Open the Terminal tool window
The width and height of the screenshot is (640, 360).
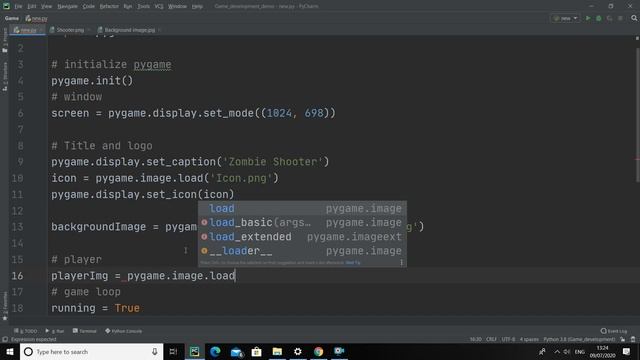[84, 331]
